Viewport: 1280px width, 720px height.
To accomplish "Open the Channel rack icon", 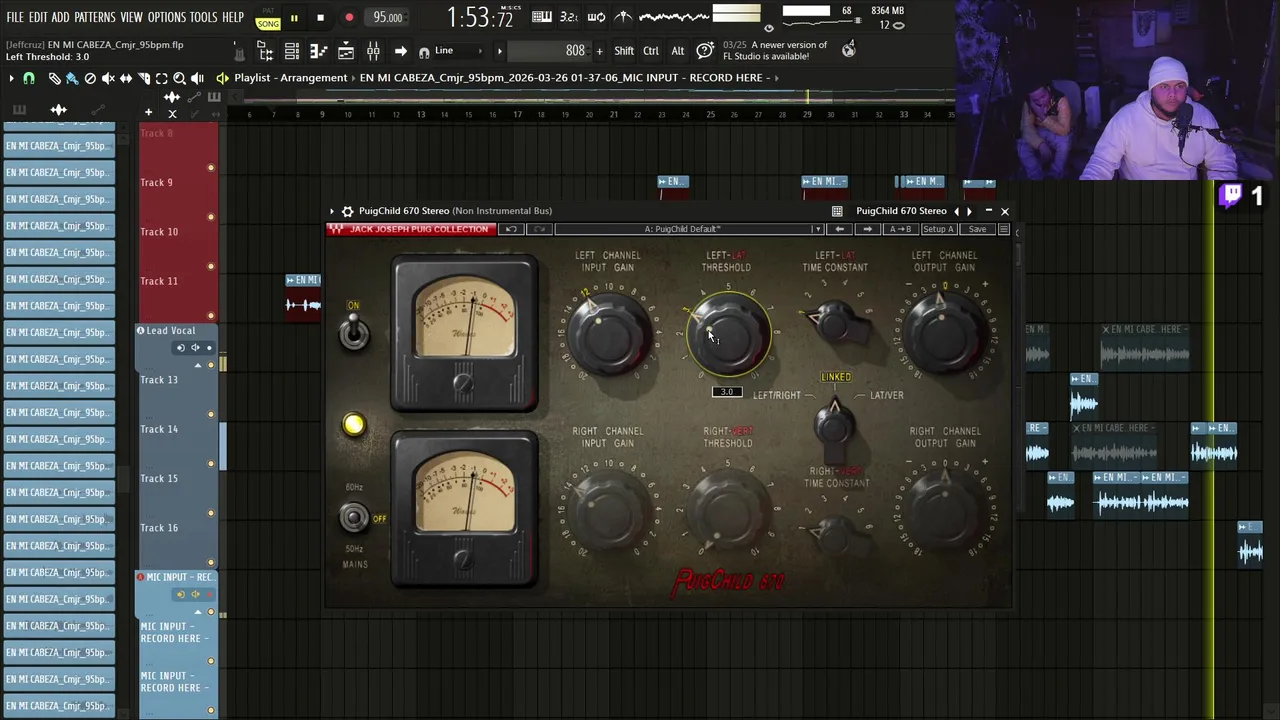I will [292, 51].
